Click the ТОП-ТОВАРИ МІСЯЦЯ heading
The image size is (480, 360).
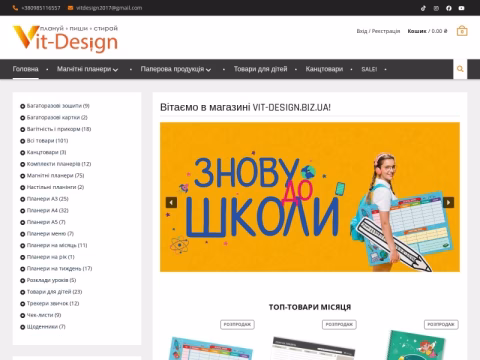310,307
